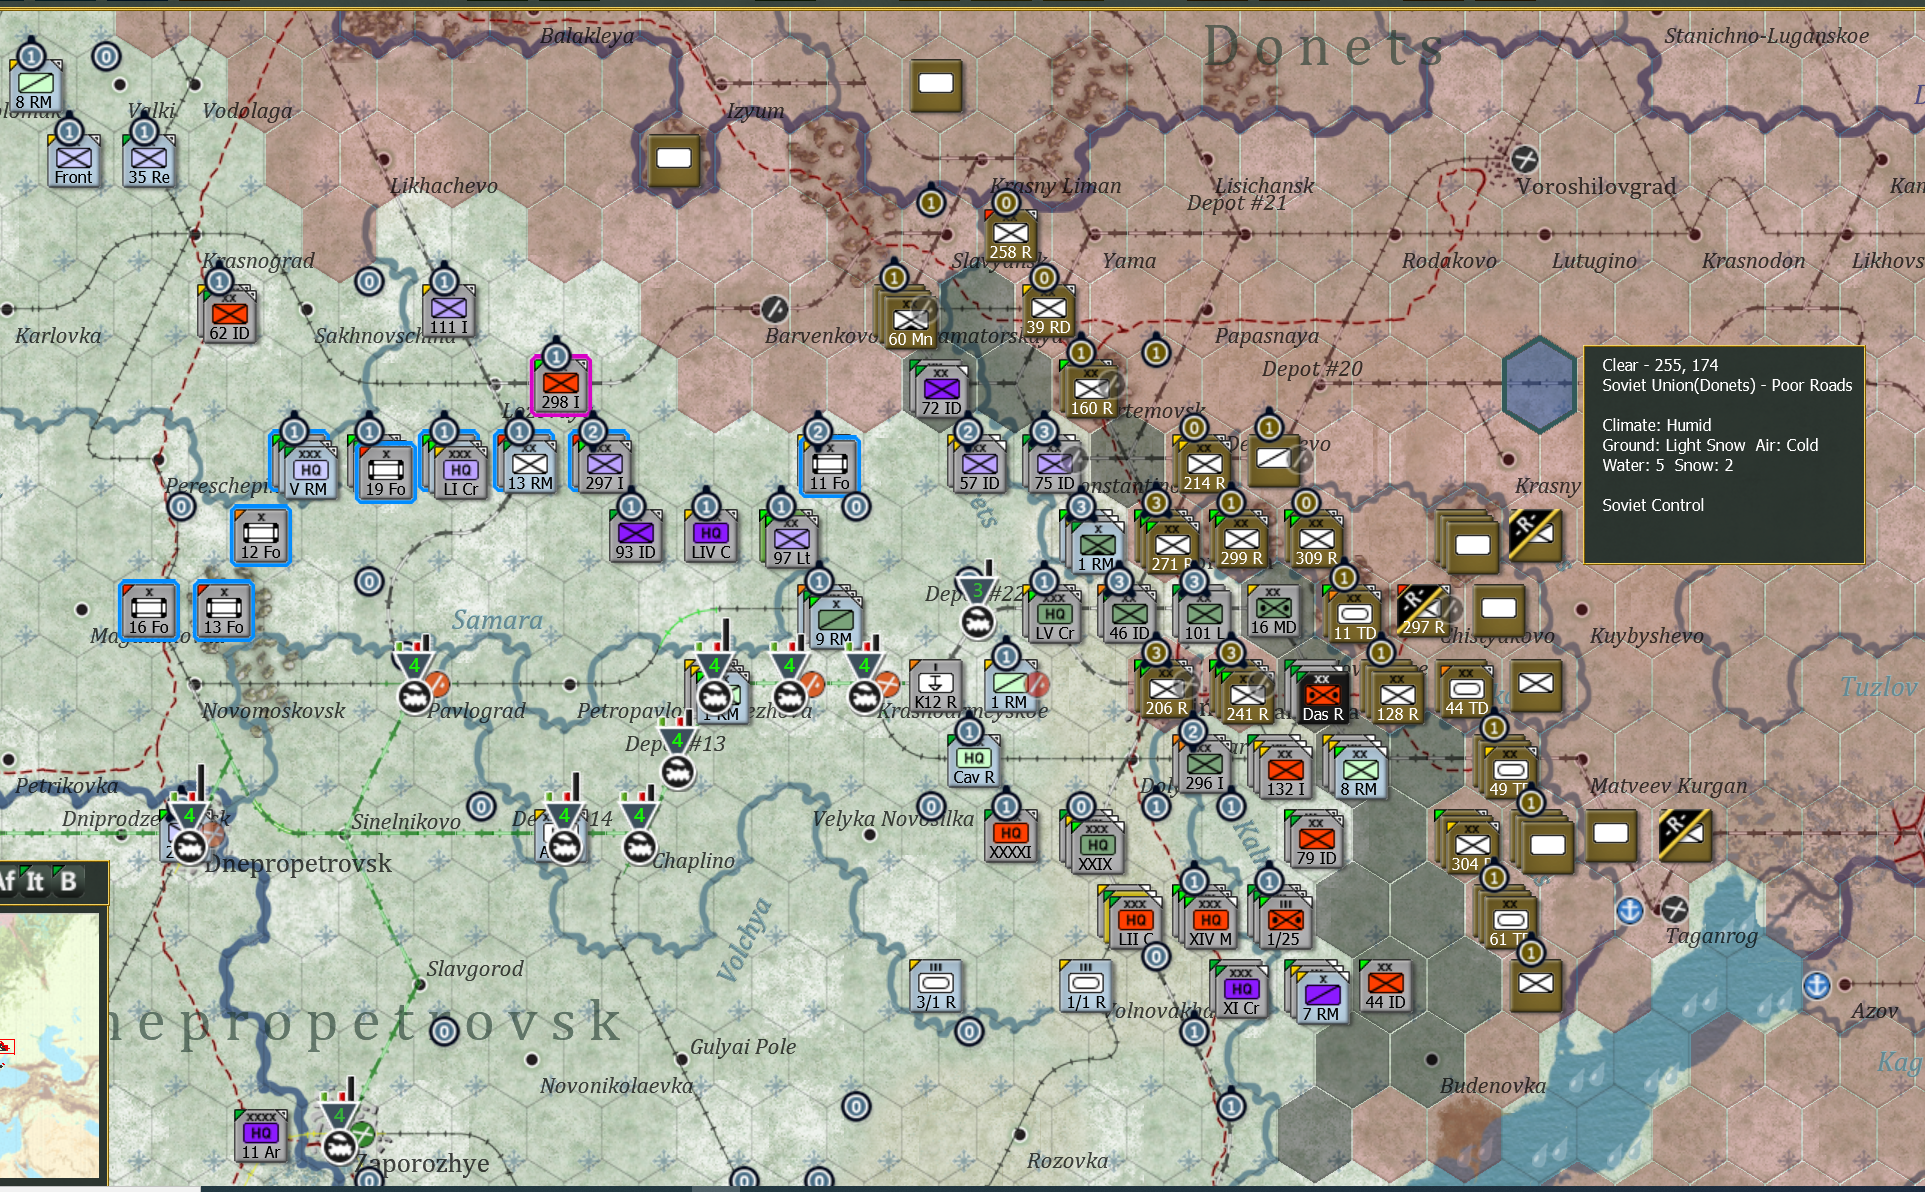Click the Dnepropetrovsk city label

click(298, 863)
